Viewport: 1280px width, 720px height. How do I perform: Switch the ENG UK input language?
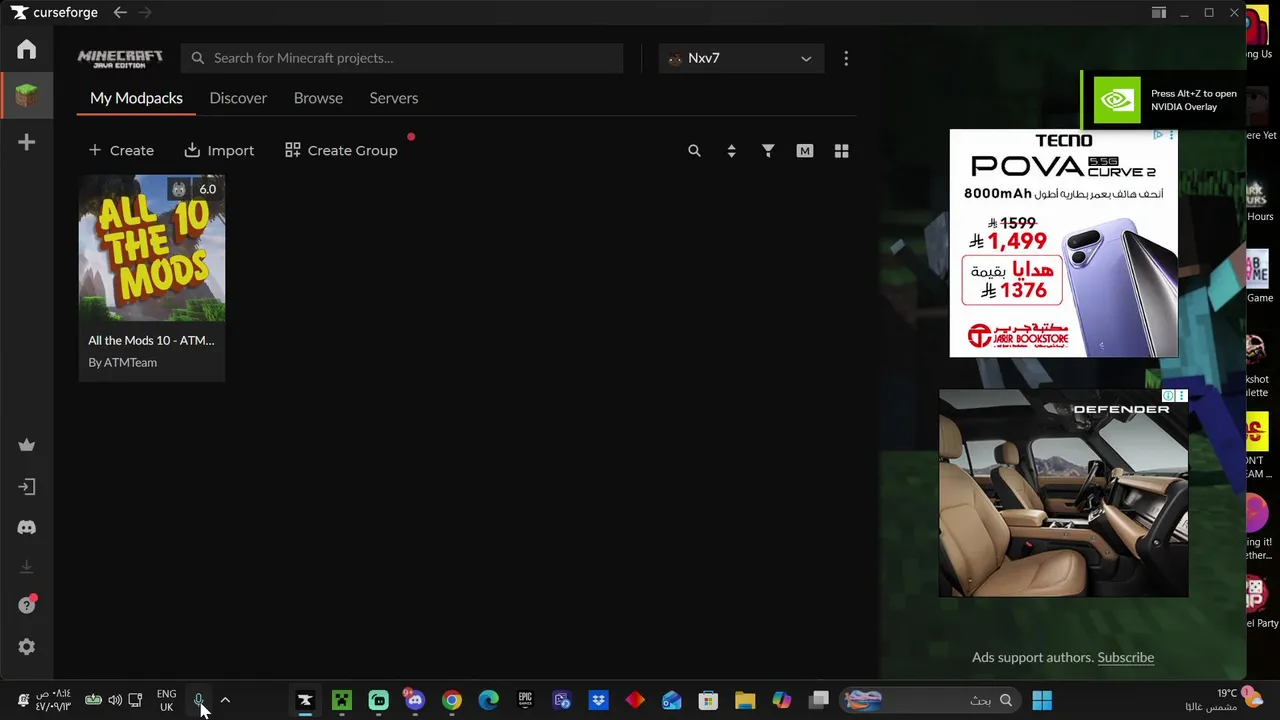(x=166, y=700)
